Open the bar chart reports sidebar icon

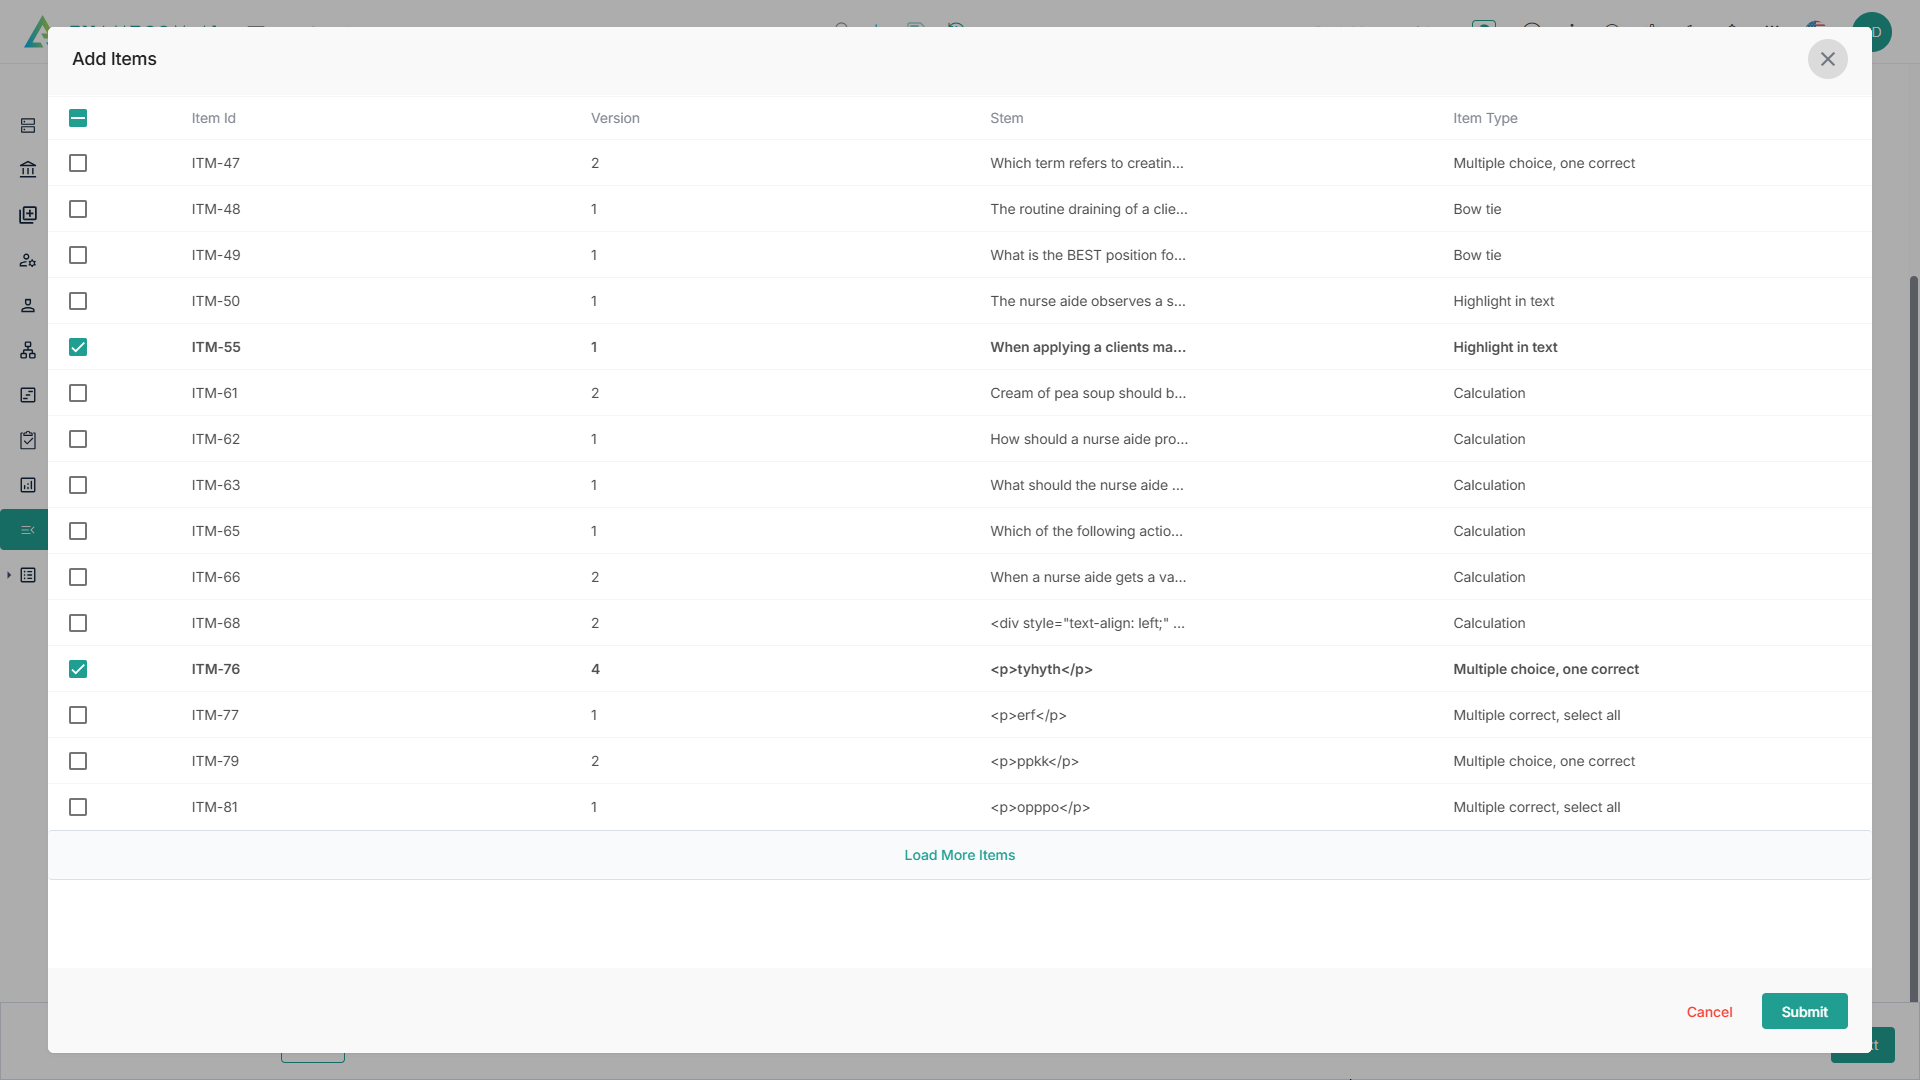[28, 485]
